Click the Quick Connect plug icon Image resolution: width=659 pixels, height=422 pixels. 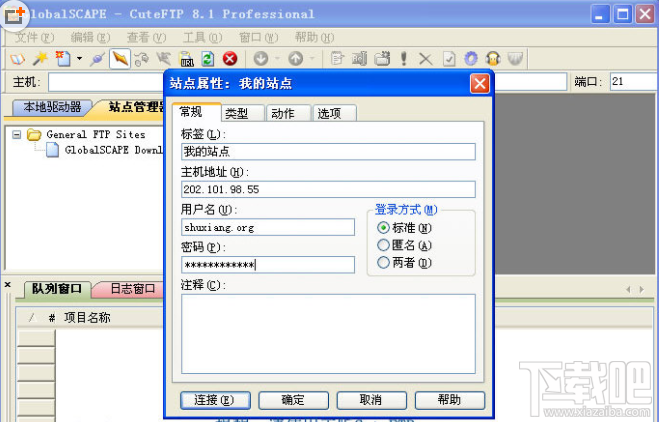[97, 59]
